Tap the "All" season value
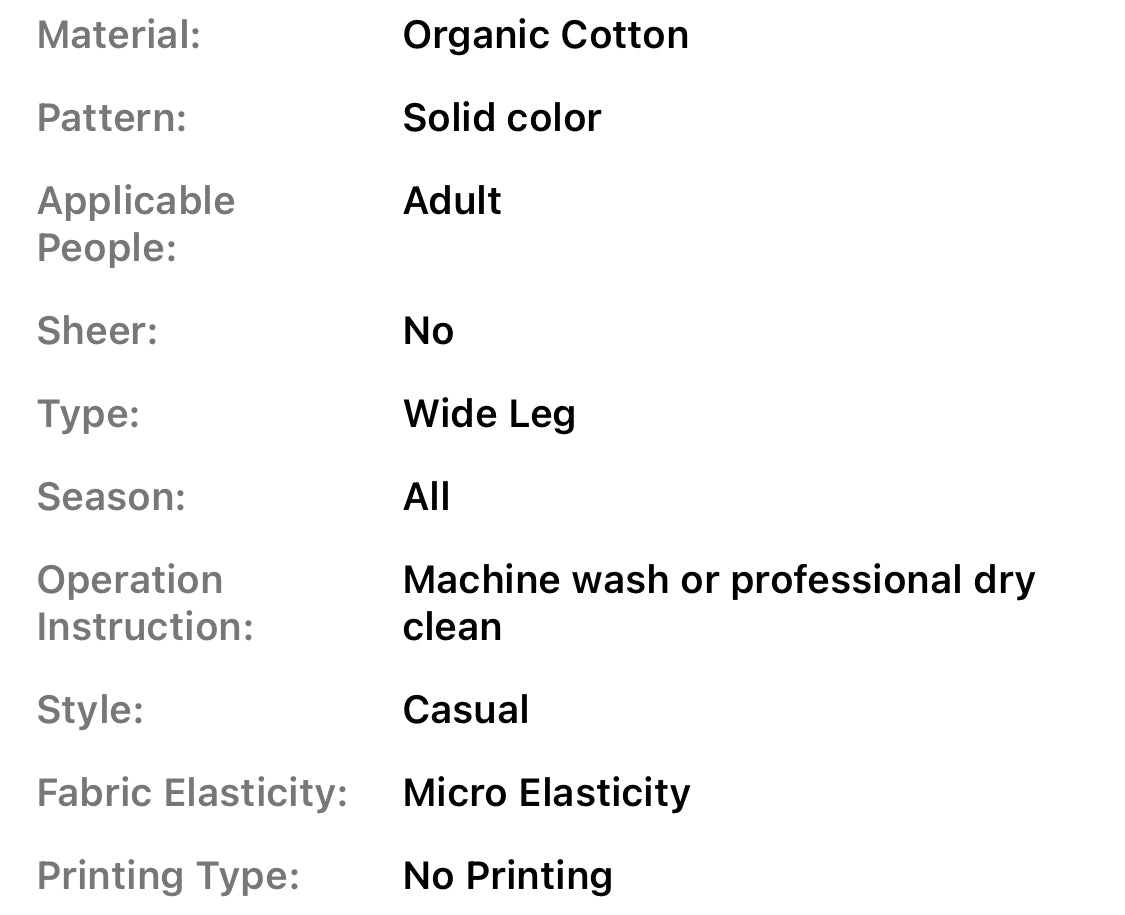This screenshot has height=915, width=1125. tap(426, 497)
